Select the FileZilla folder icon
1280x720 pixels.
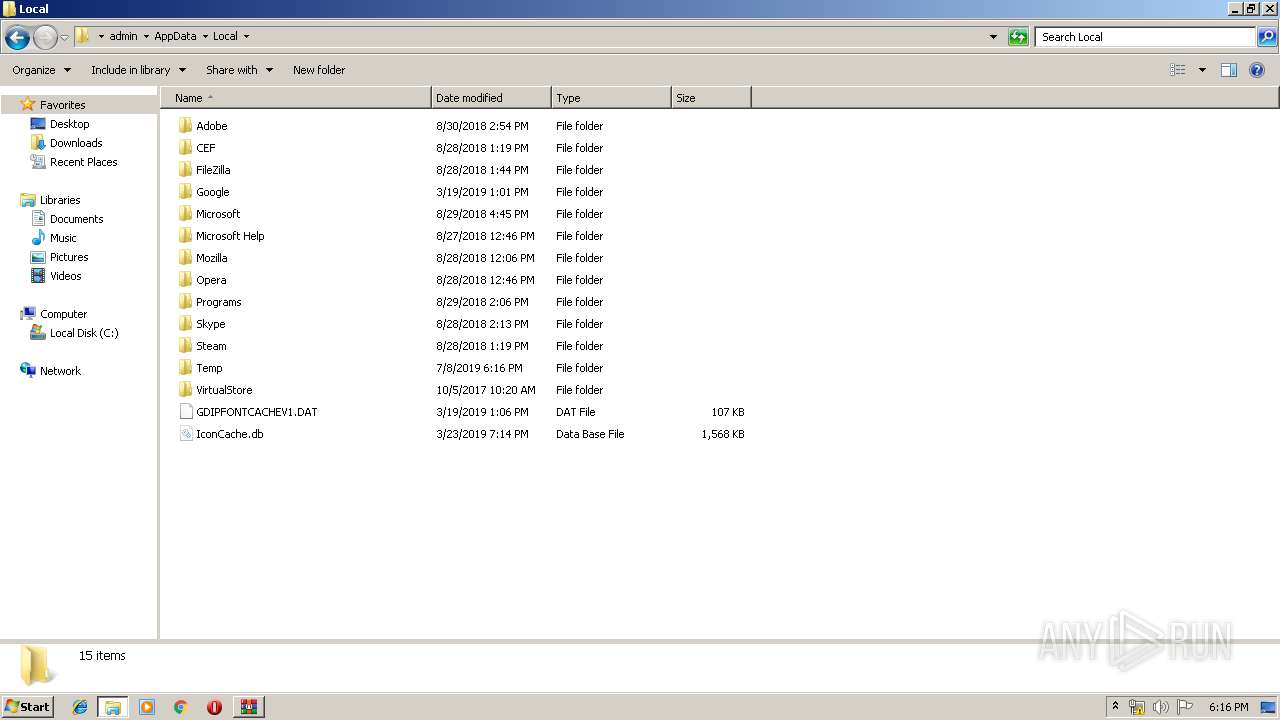pos(185,170)
